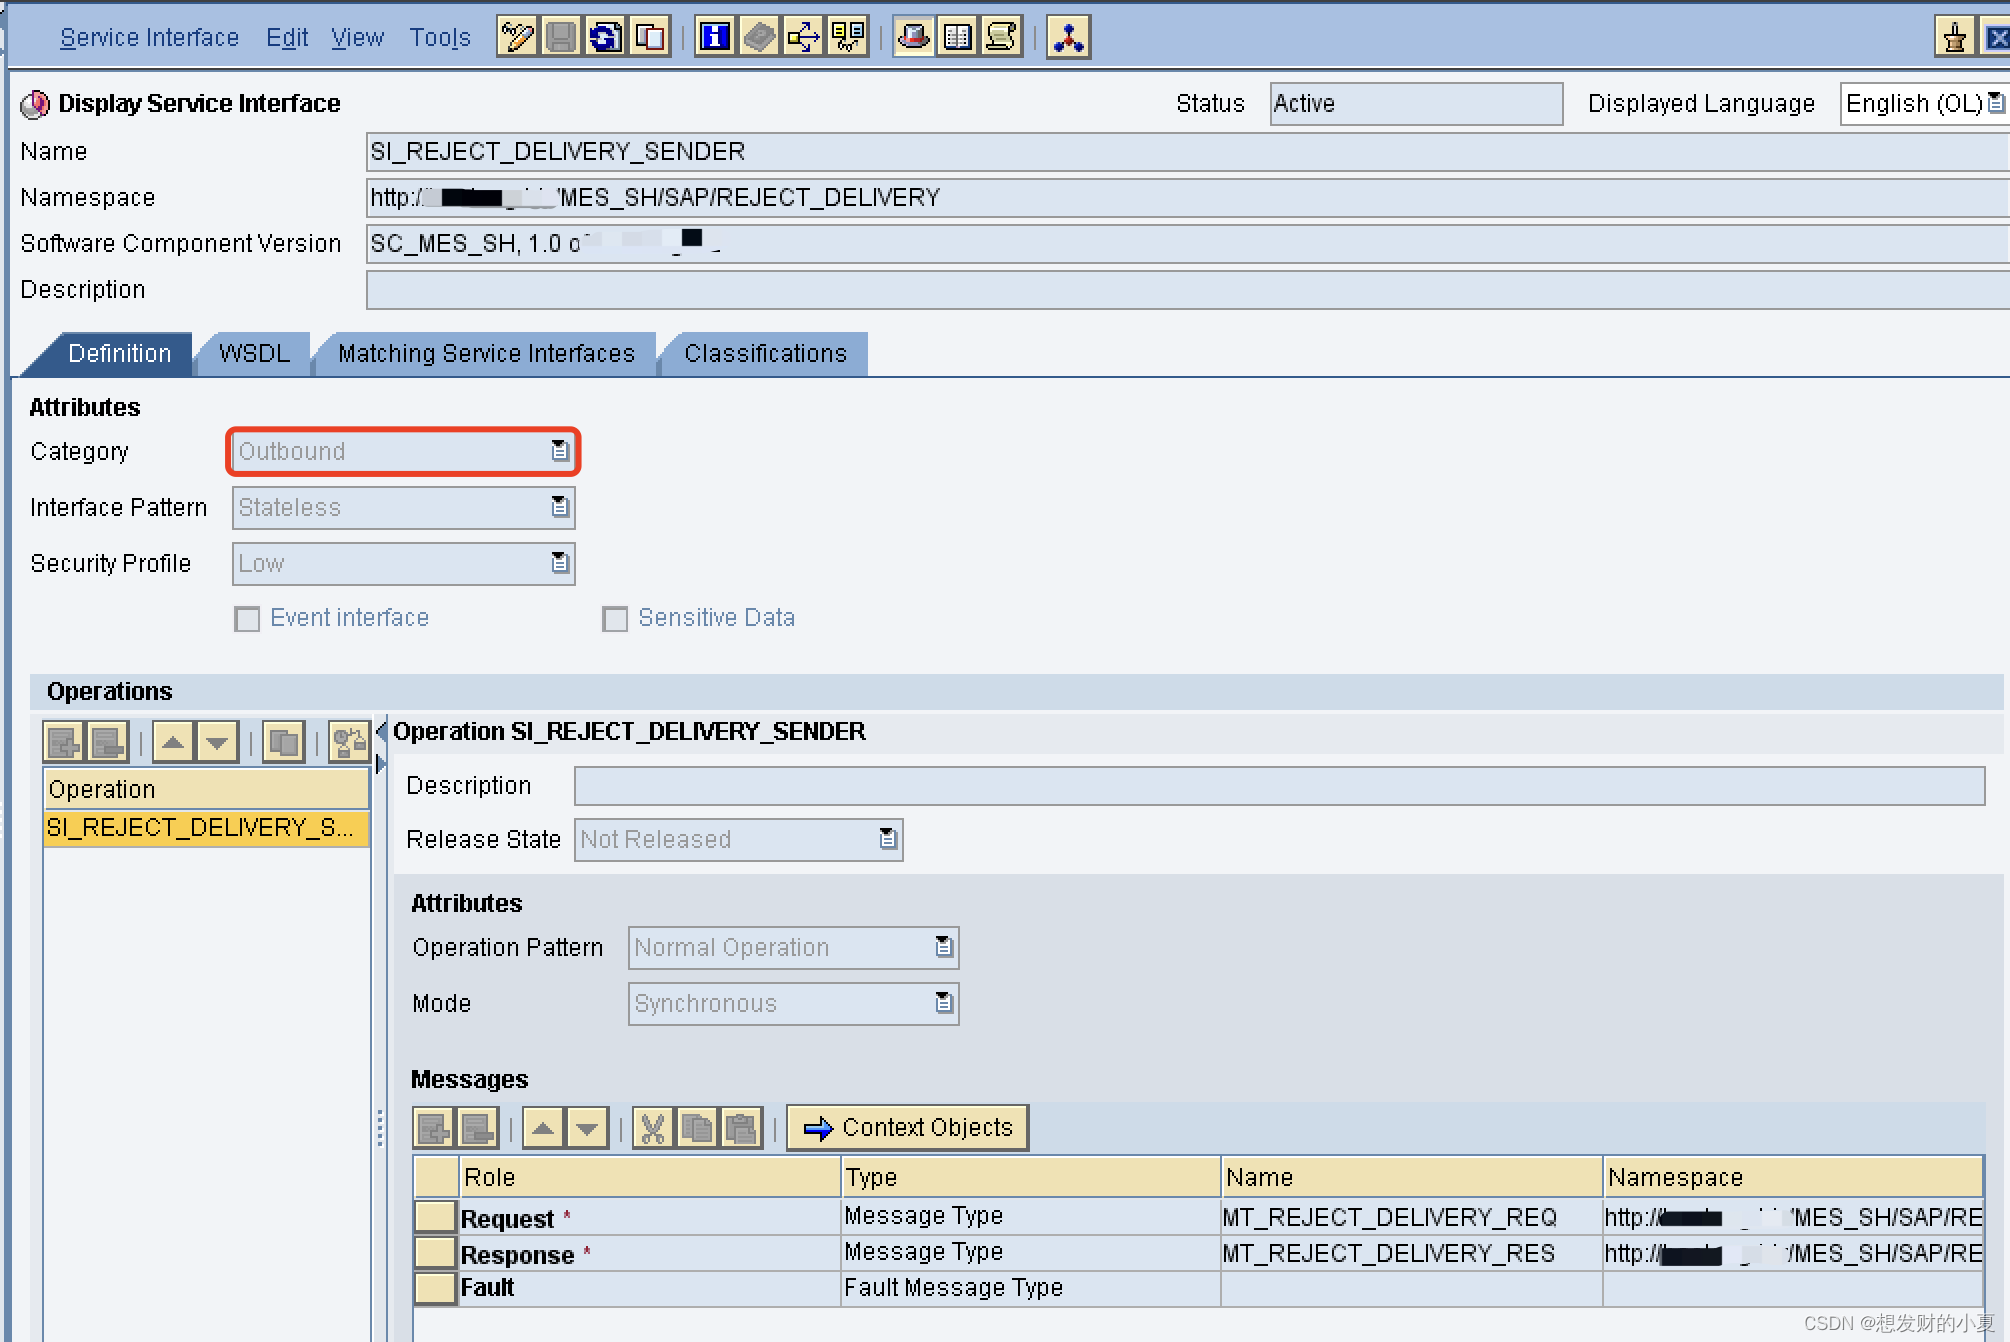Click the copy object icon
This screenshot has height=1342, width=2010.
point(649,38)
